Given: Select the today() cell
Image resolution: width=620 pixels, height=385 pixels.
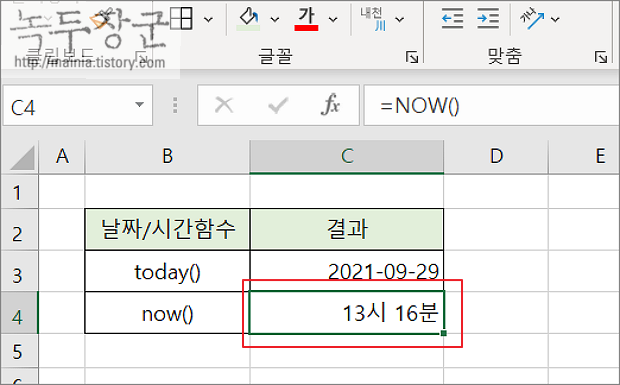Looking at the screenshot, I should pos(168,272).
